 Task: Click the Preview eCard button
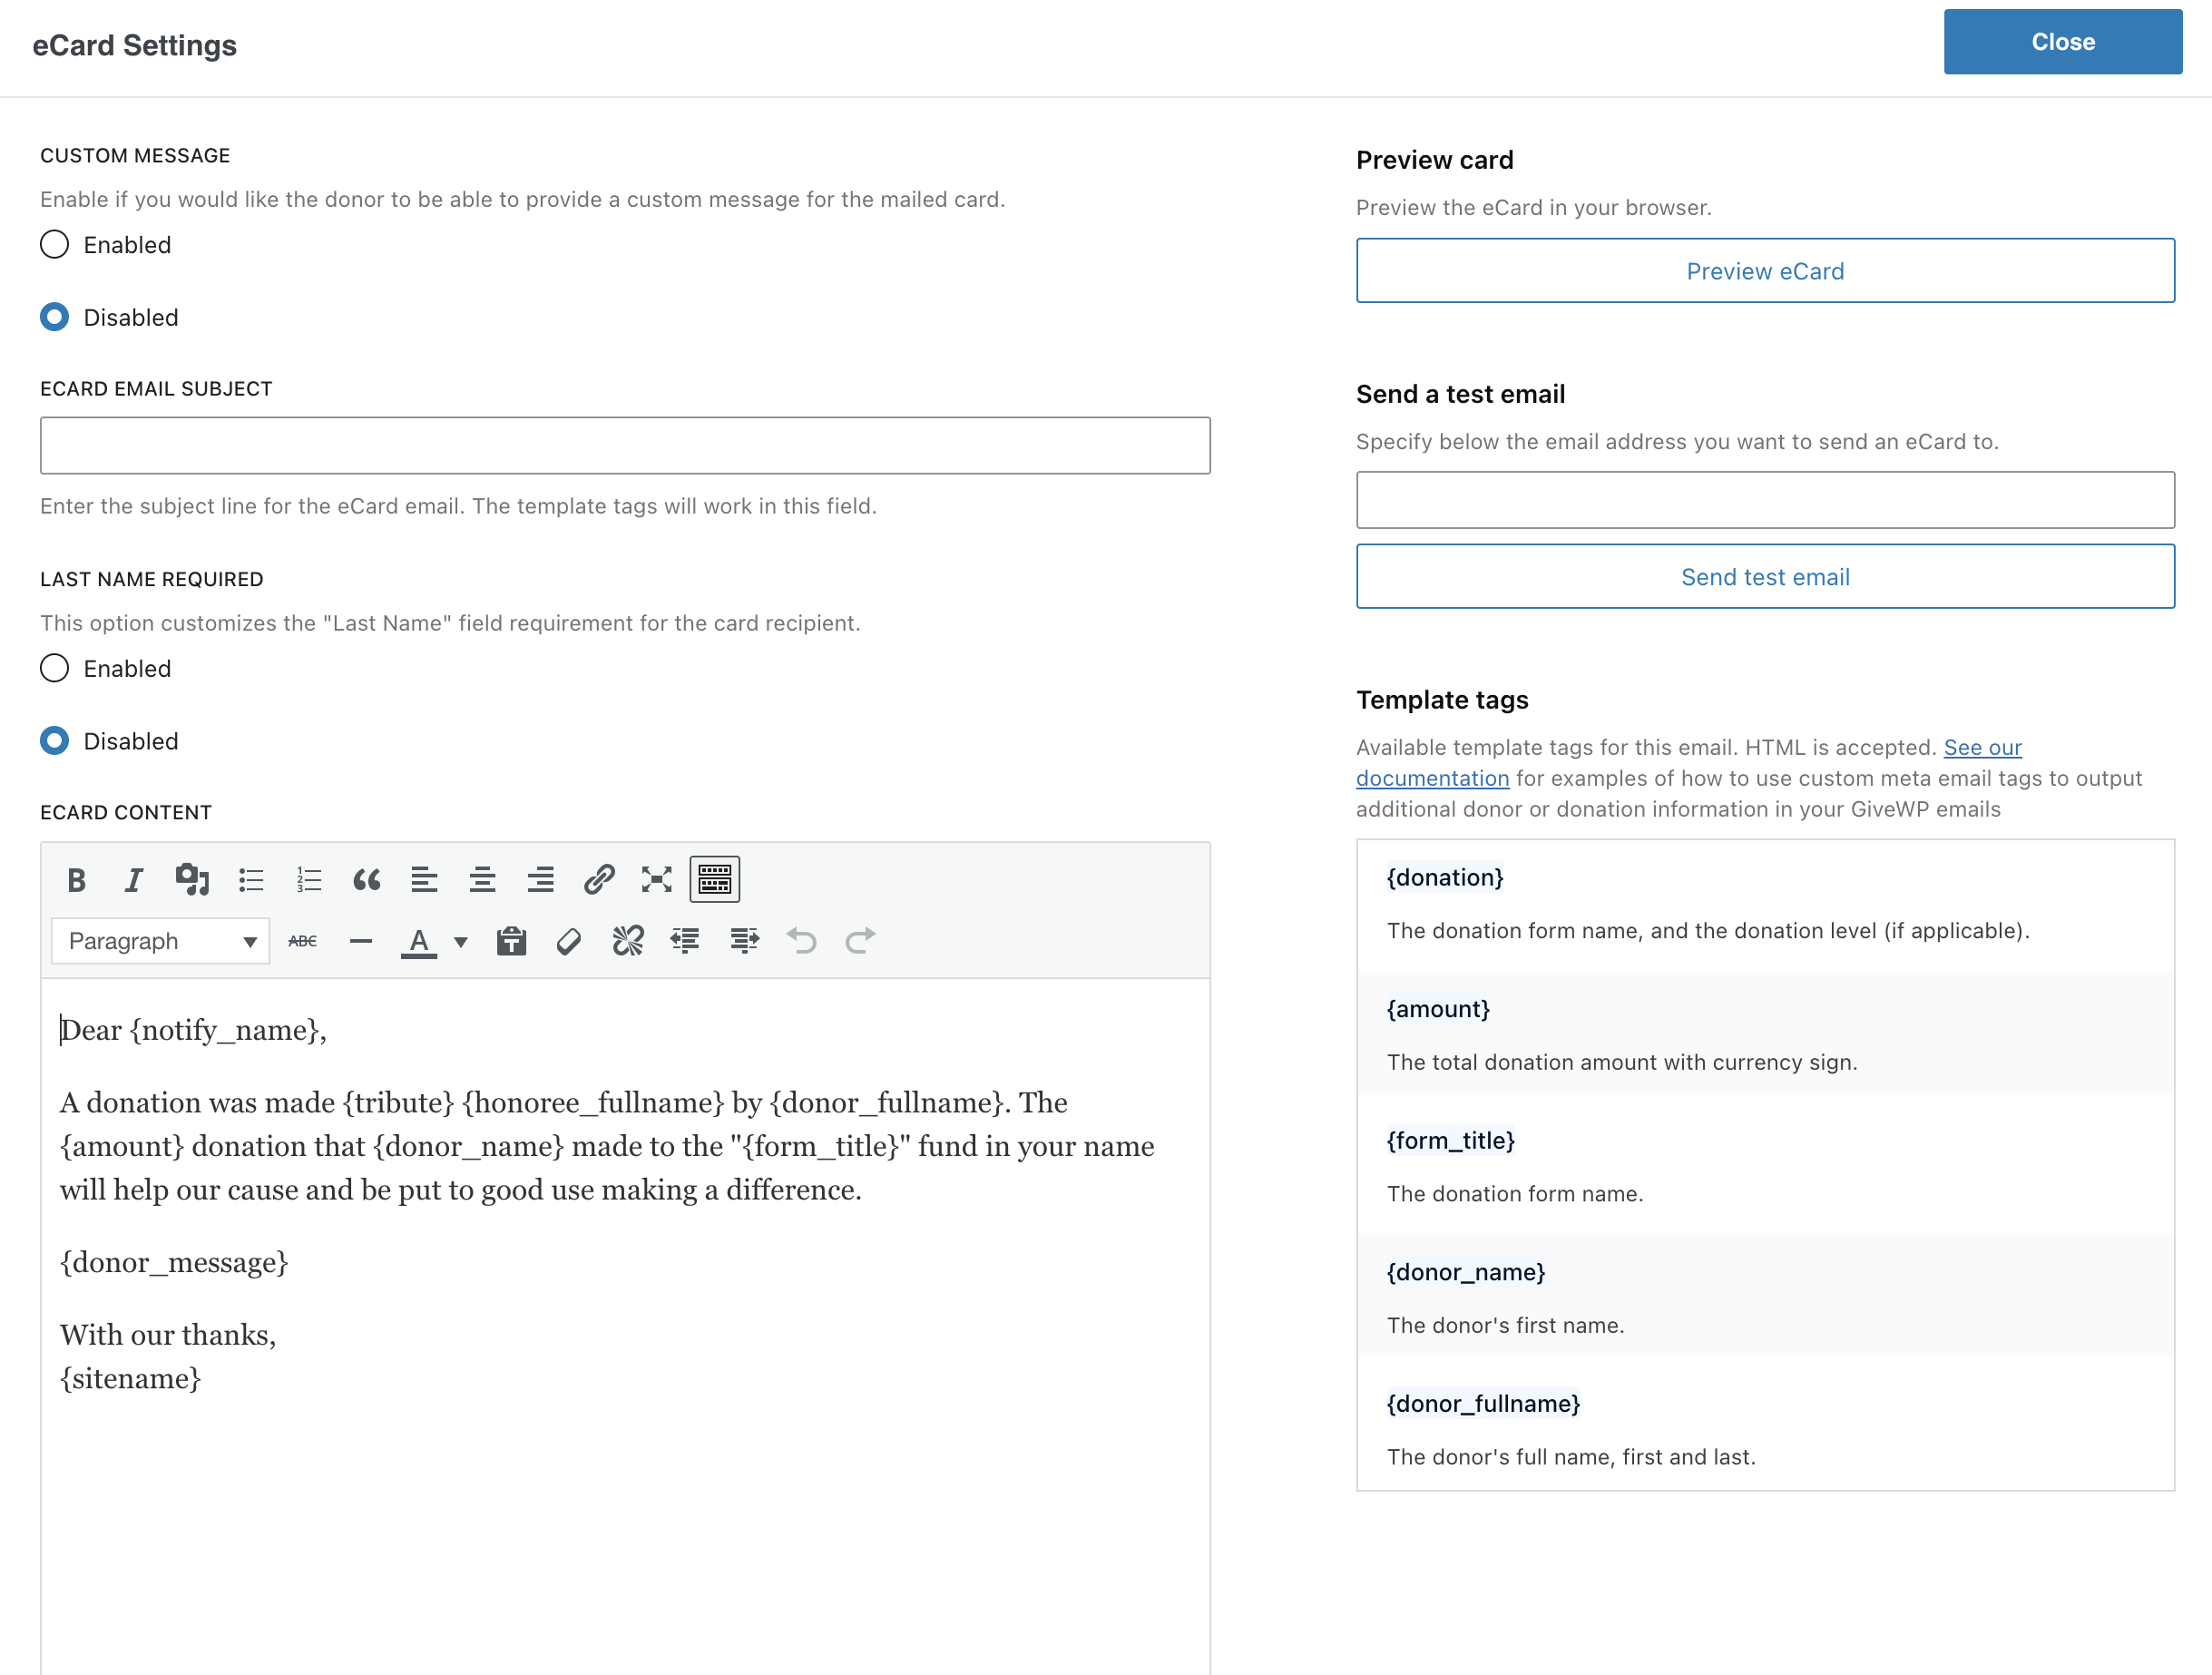click(x=1765, y=271)
